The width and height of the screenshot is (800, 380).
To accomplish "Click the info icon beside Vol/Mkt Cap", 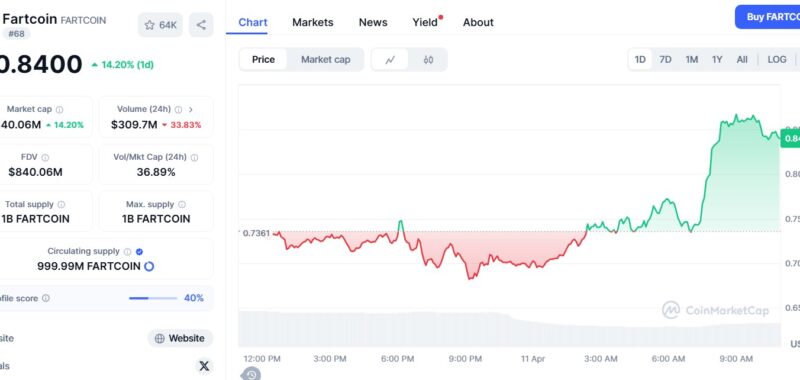I will (x=194, y=158).
